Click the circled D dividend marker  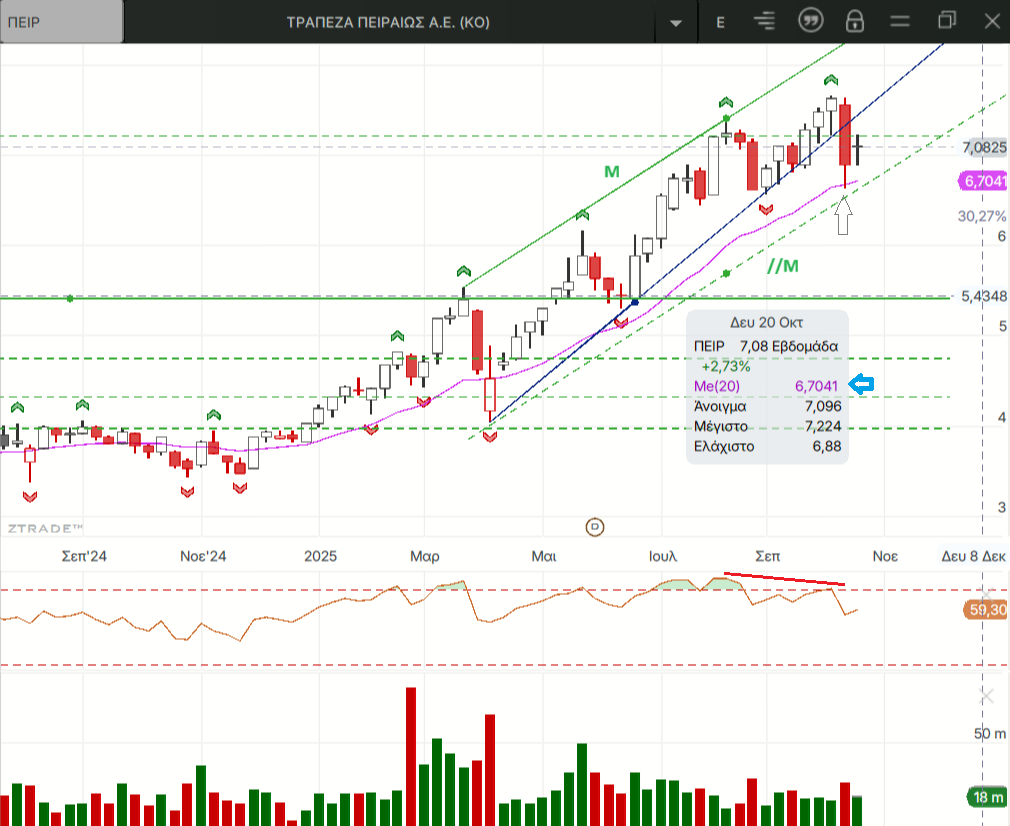[x=595, y=526]
